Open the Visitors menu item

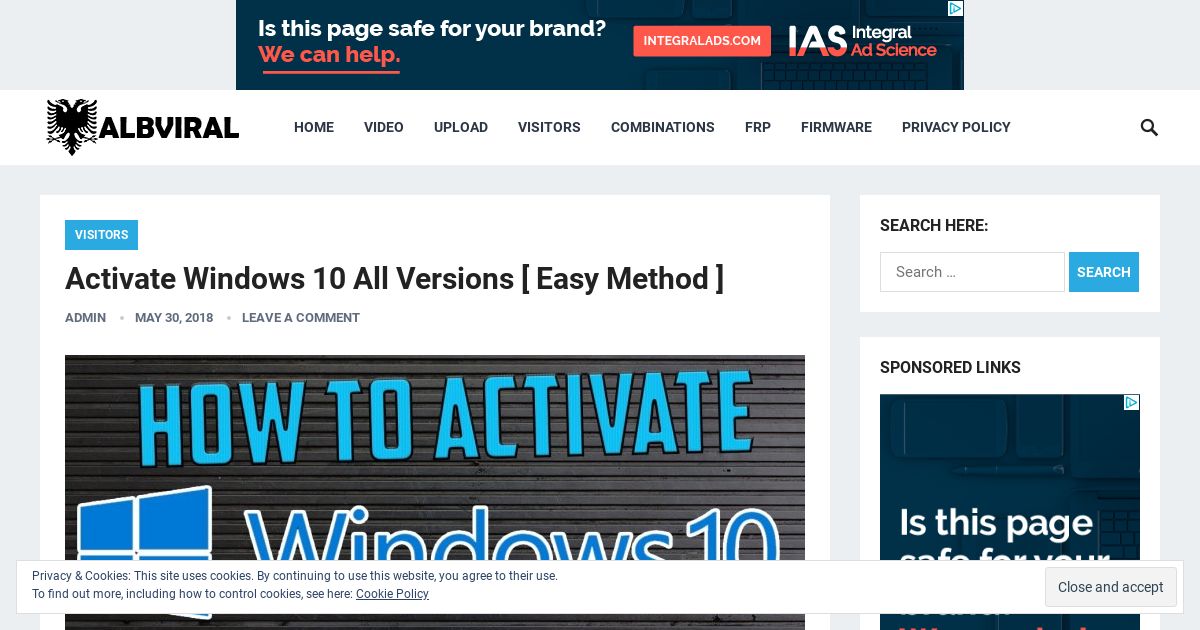(549, 127)
